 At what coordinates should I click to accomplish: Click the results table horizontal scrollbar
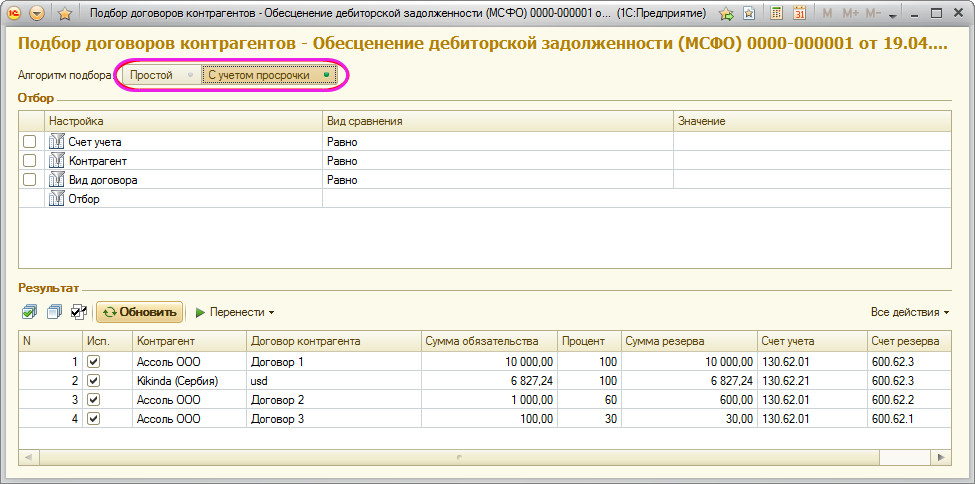480,457
